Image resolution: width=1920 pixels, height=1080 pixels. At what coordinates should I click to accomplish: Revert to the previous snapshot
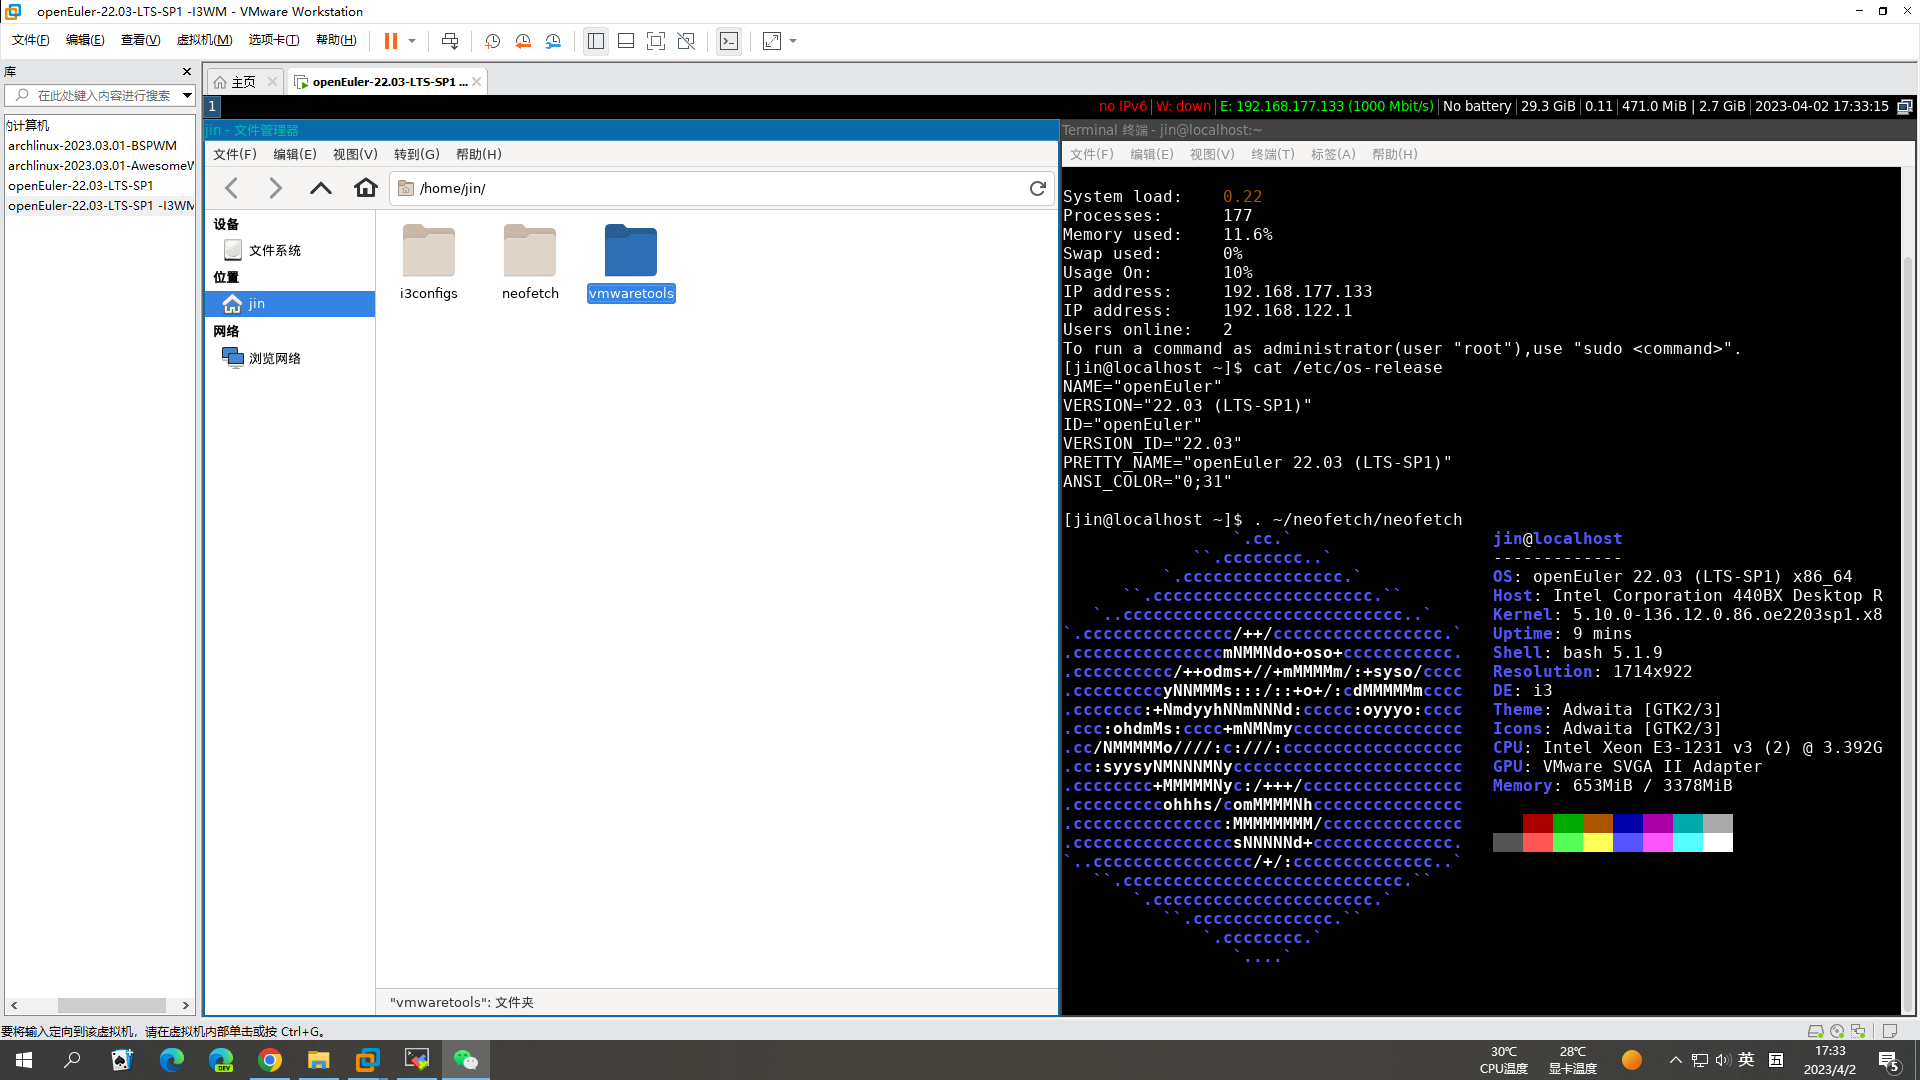[x=523, y=41]
